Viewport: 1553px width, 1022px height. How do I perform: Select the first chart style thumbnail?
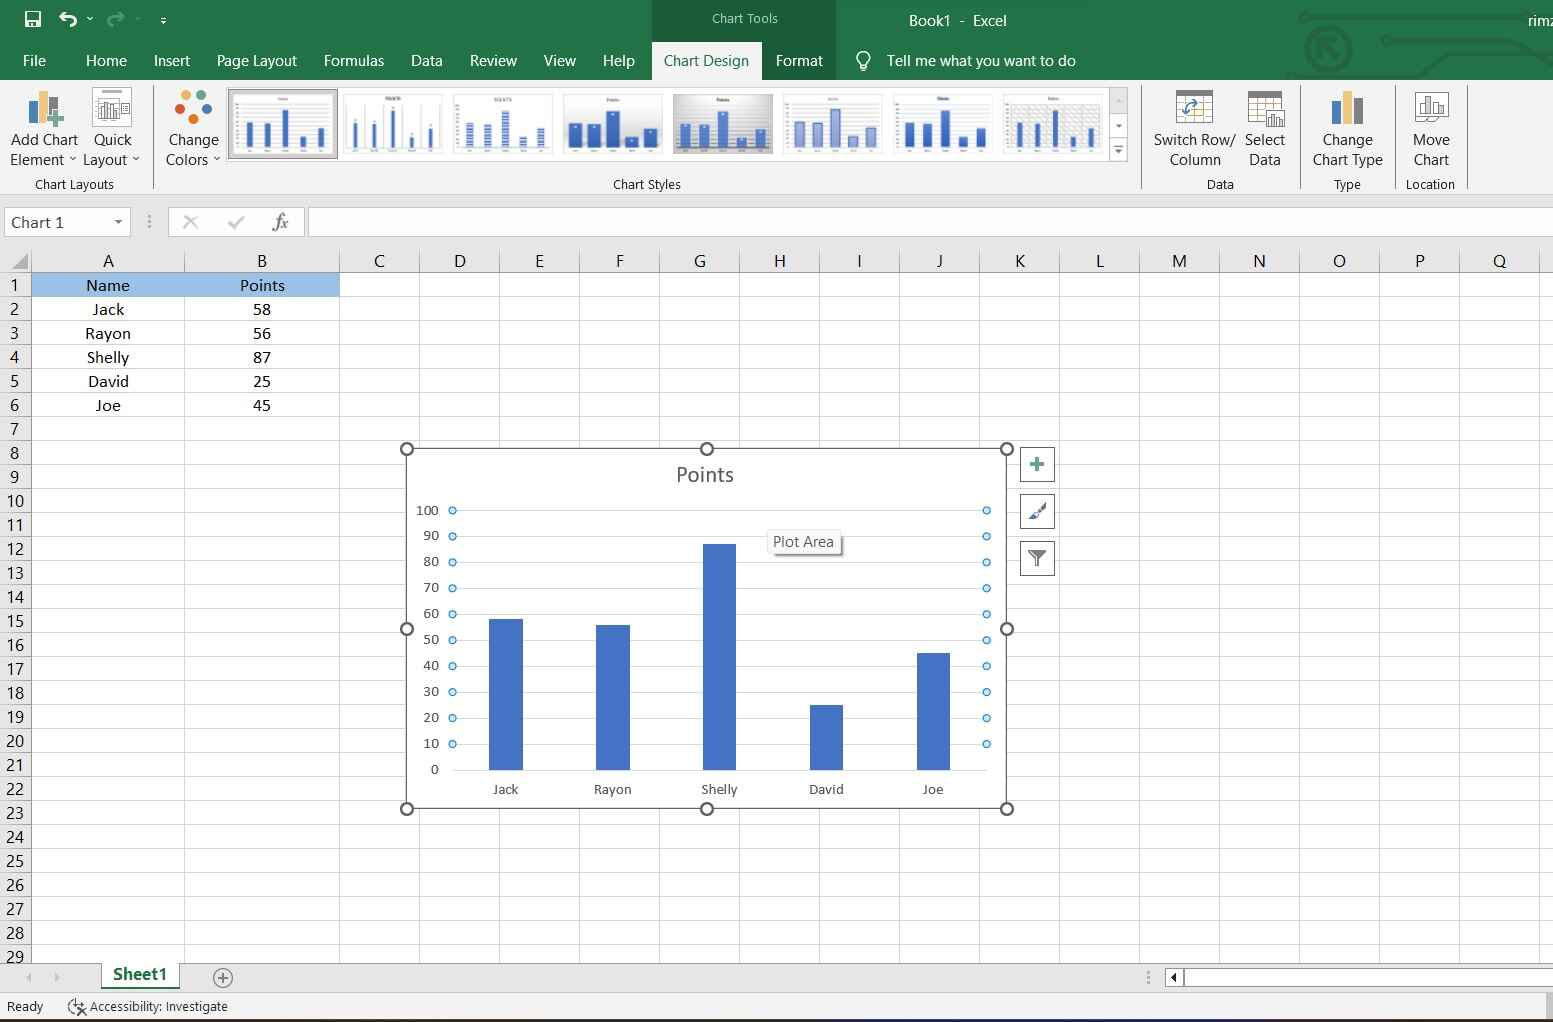point(282,123)
